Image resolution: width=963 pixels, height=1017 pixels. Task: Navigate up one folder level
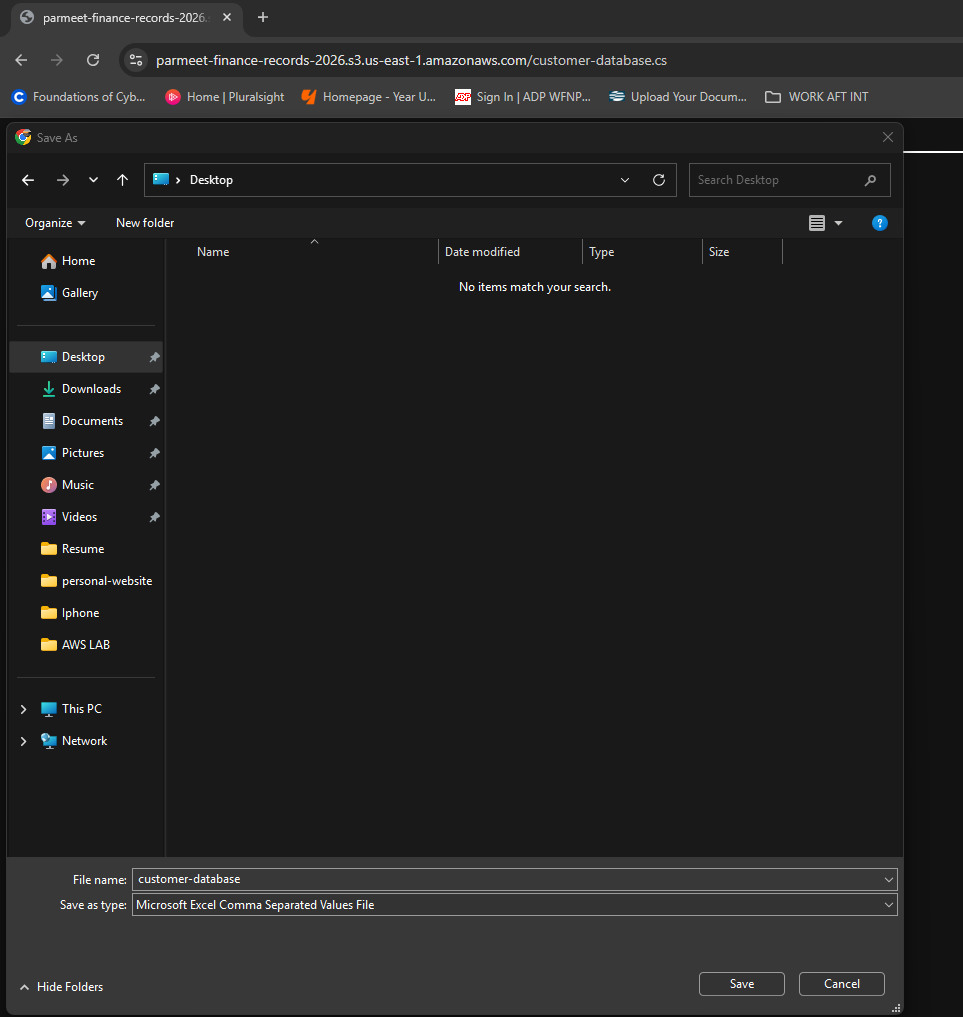click(121, 180)
